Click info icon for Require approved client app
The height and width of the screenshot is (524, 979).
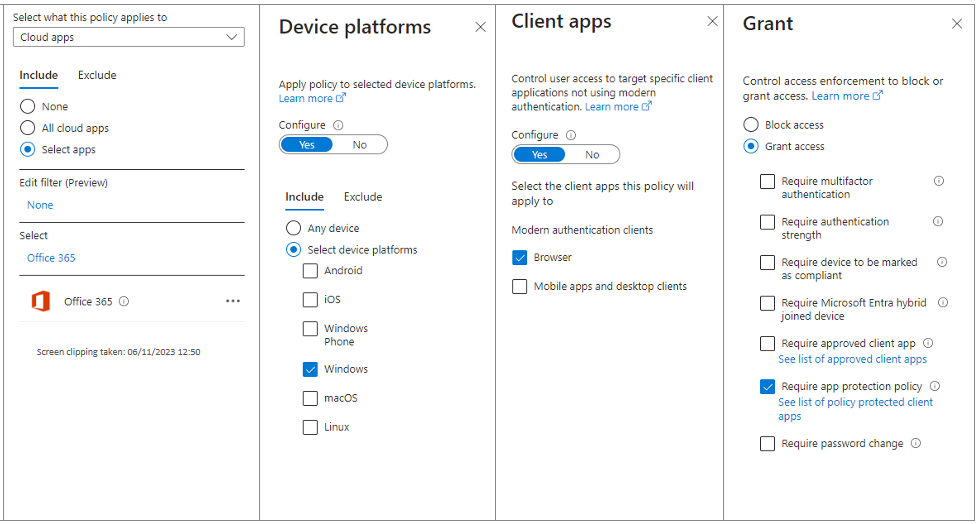click(928, 343)
